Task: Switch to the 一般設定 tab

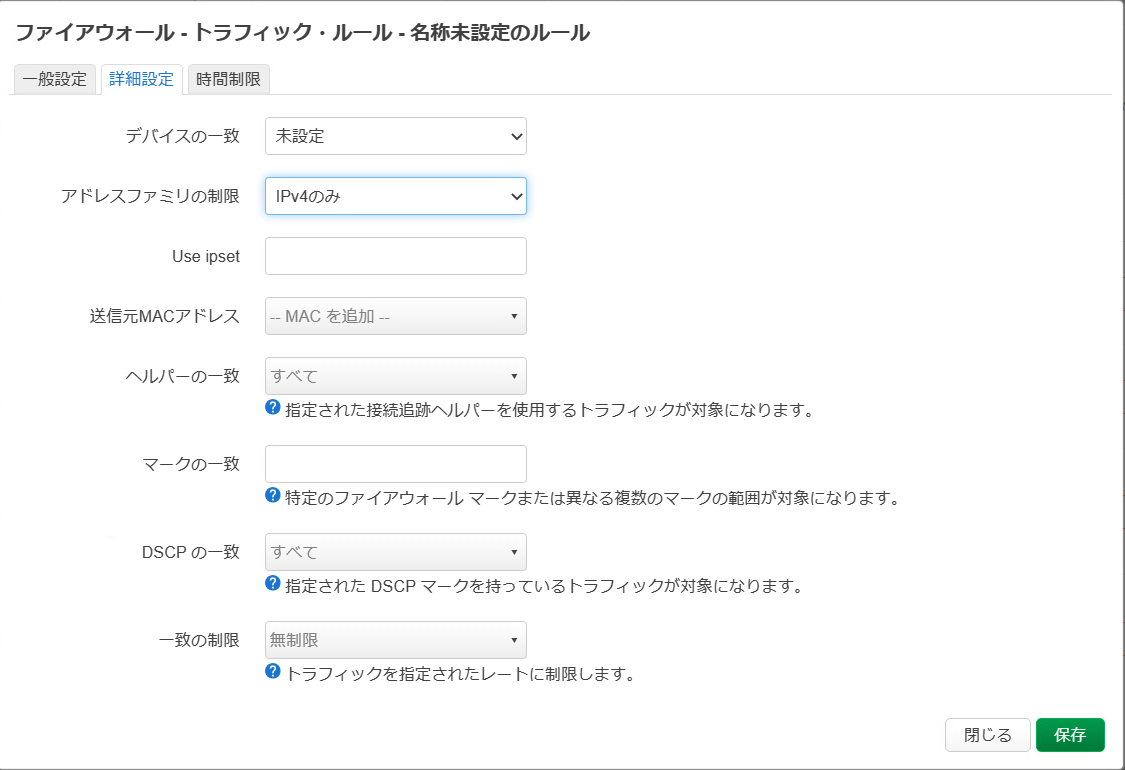Action: point(55,80)
